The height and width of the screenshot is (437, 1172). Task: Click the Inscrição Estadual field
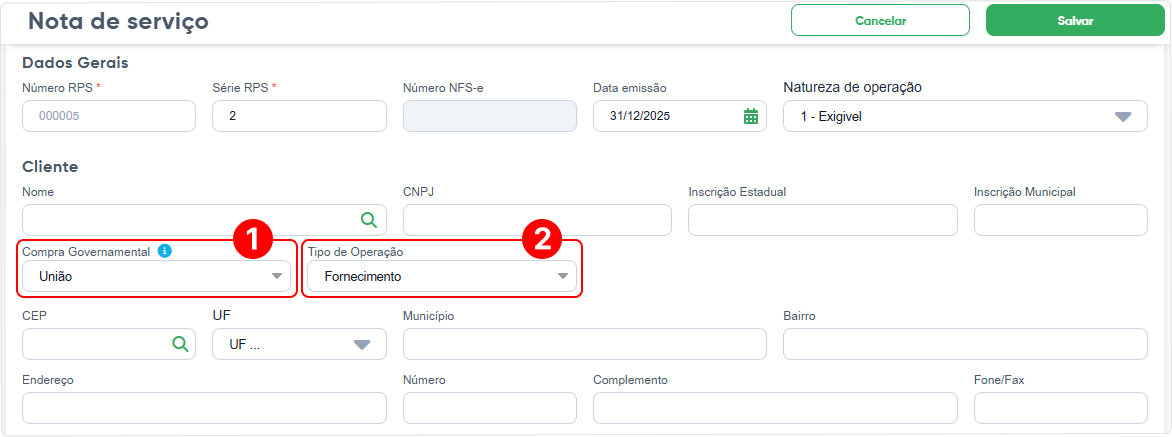[823, 220]
